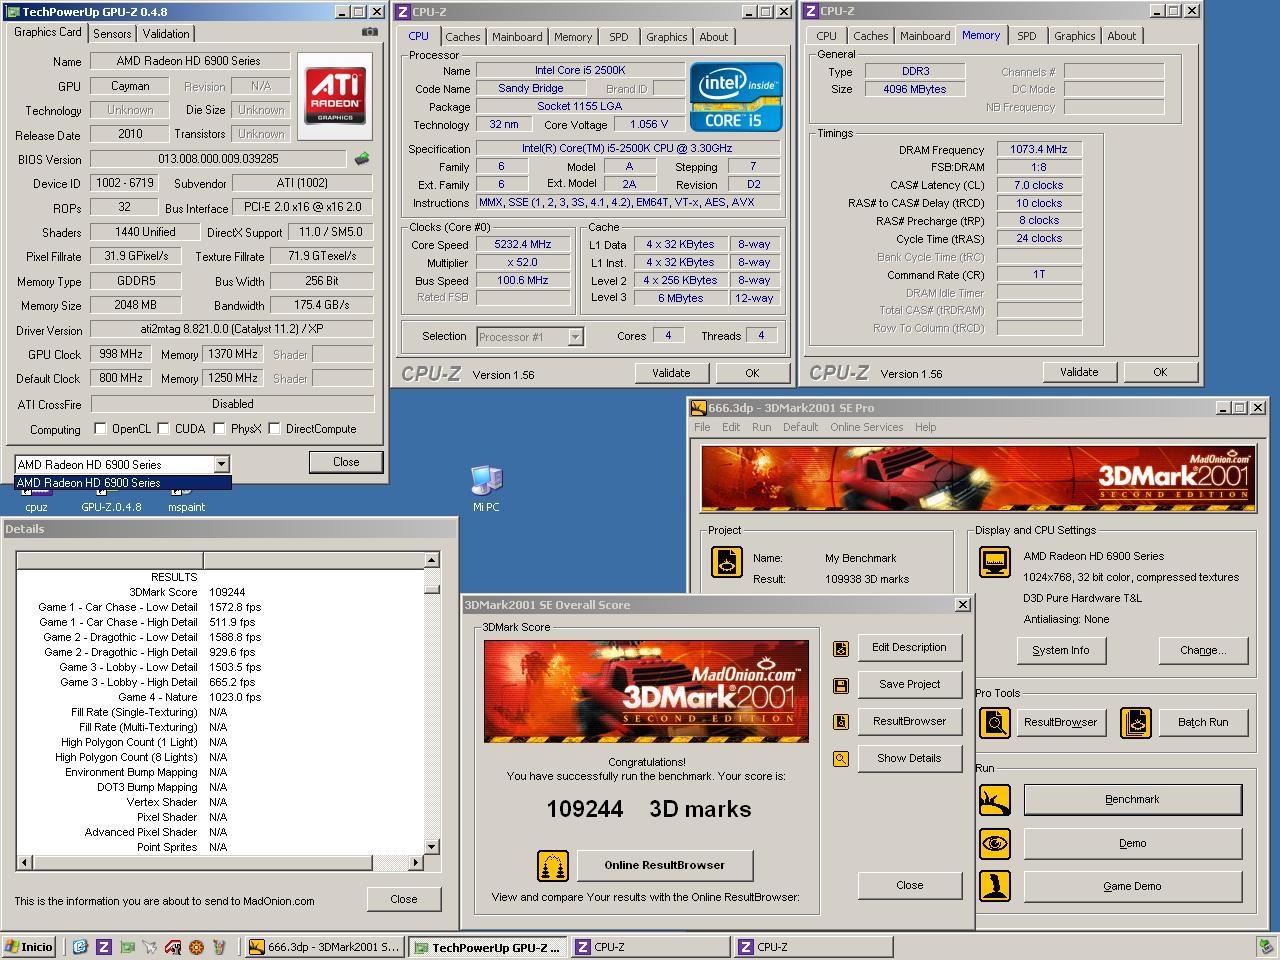
Task: Click the BIOS save chip icon in GPU-Z
Action: tap(362, 158)
